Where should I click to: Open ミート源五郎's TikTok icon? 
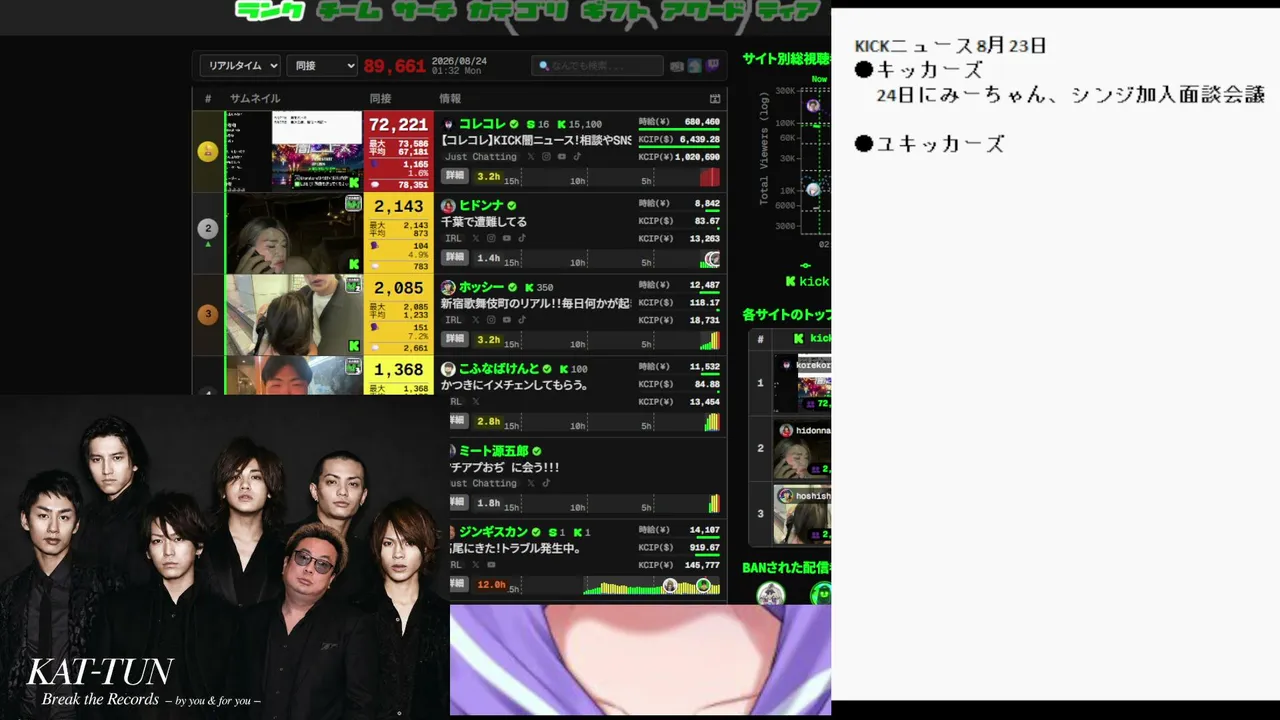pyautogui.click(x=546, y=484)
